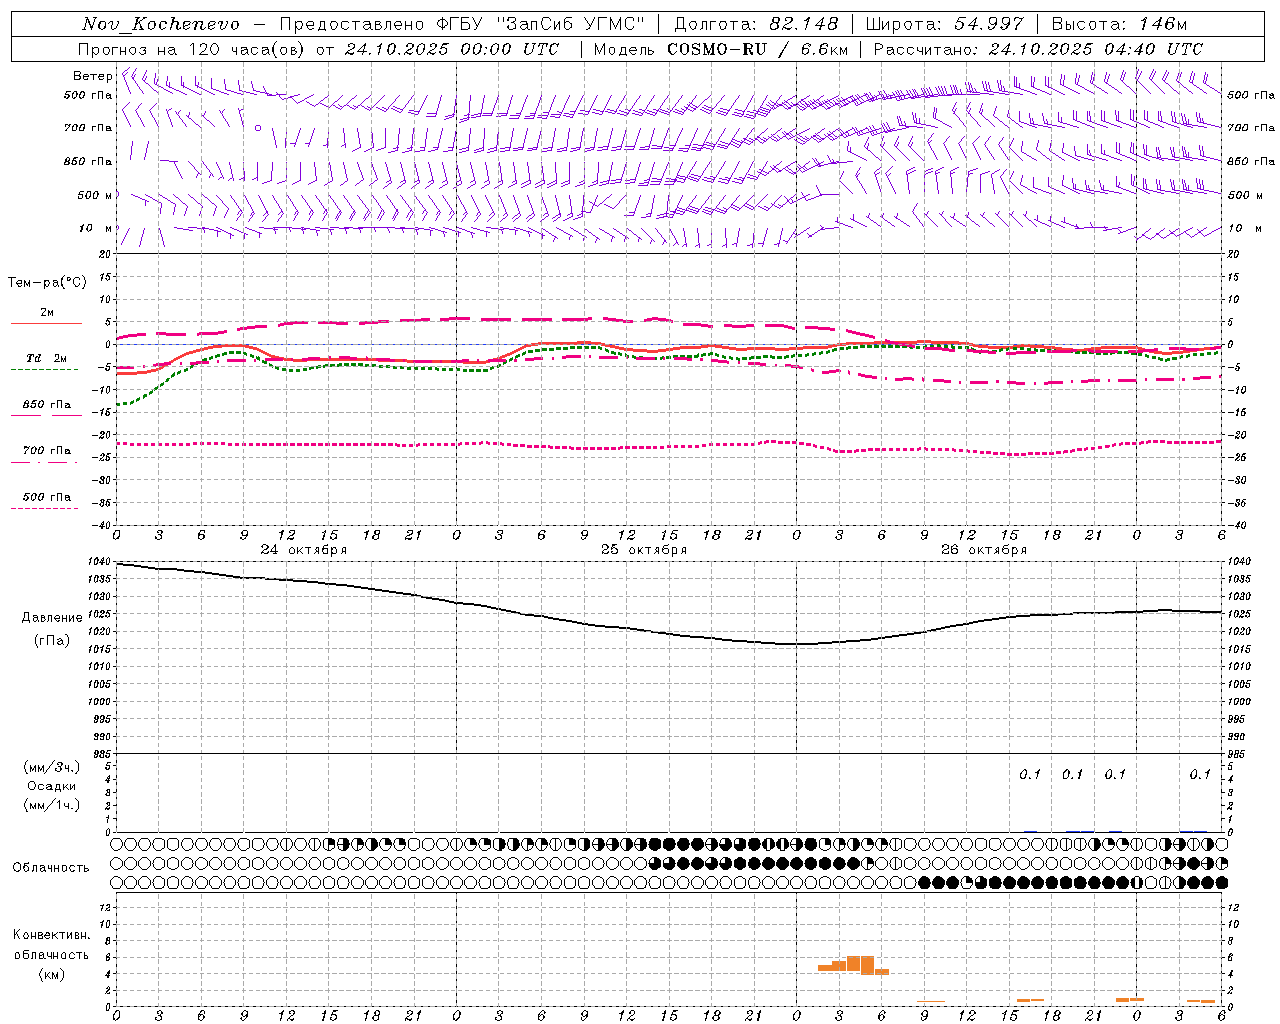The width and height of the screenshot is (1280, 1024).
Task: Click the 'Прогноз на 120 часа(ов)' forecast text
Action: (192, 49)
